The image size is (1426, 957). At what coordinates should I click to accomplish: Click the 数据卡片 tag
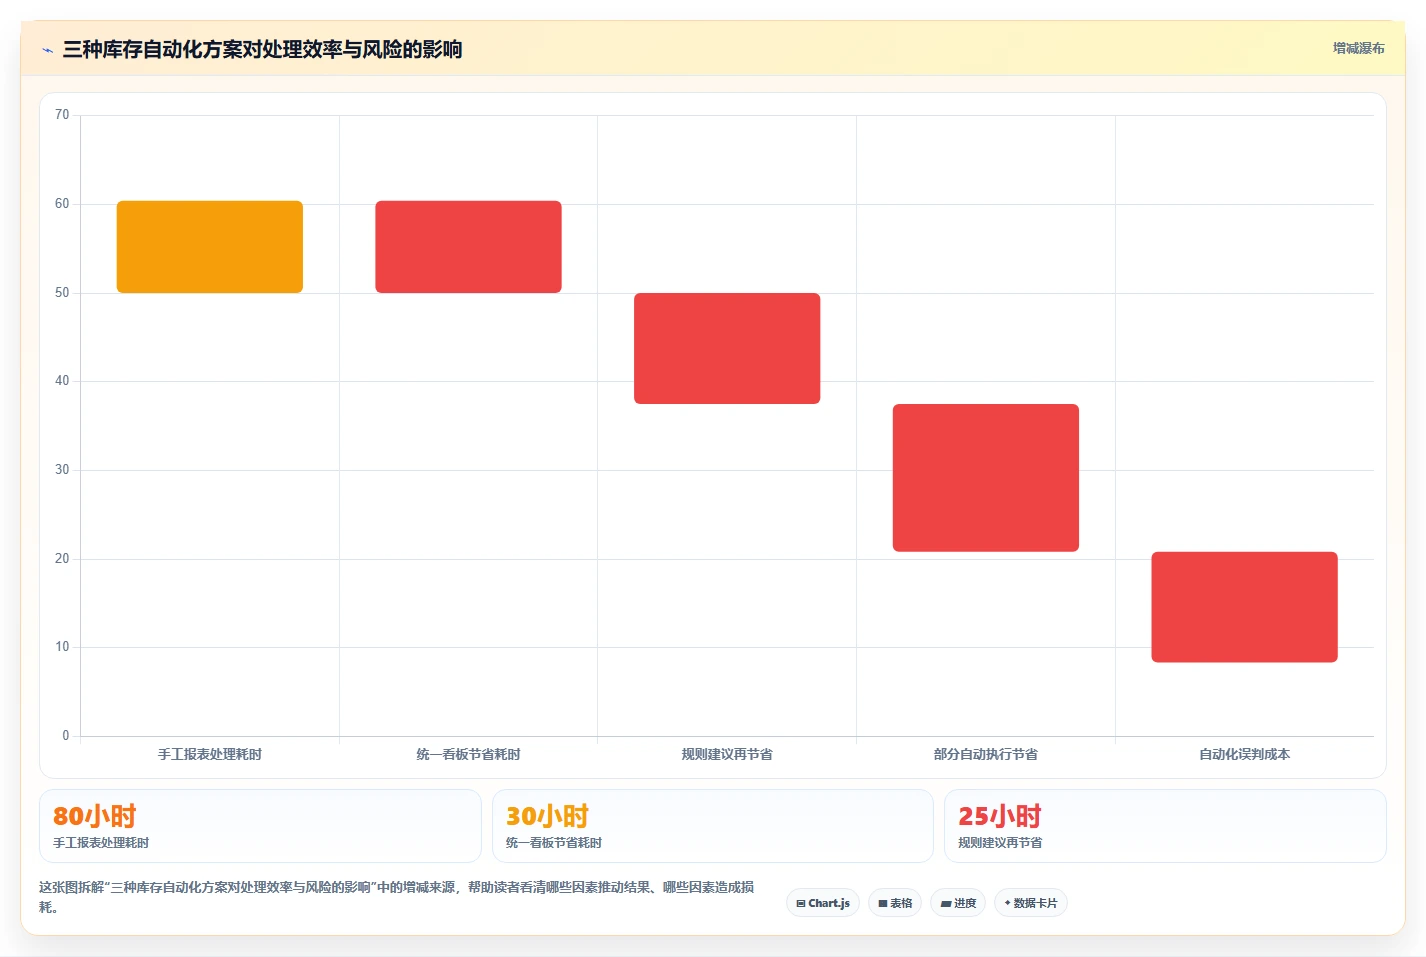1031,903
